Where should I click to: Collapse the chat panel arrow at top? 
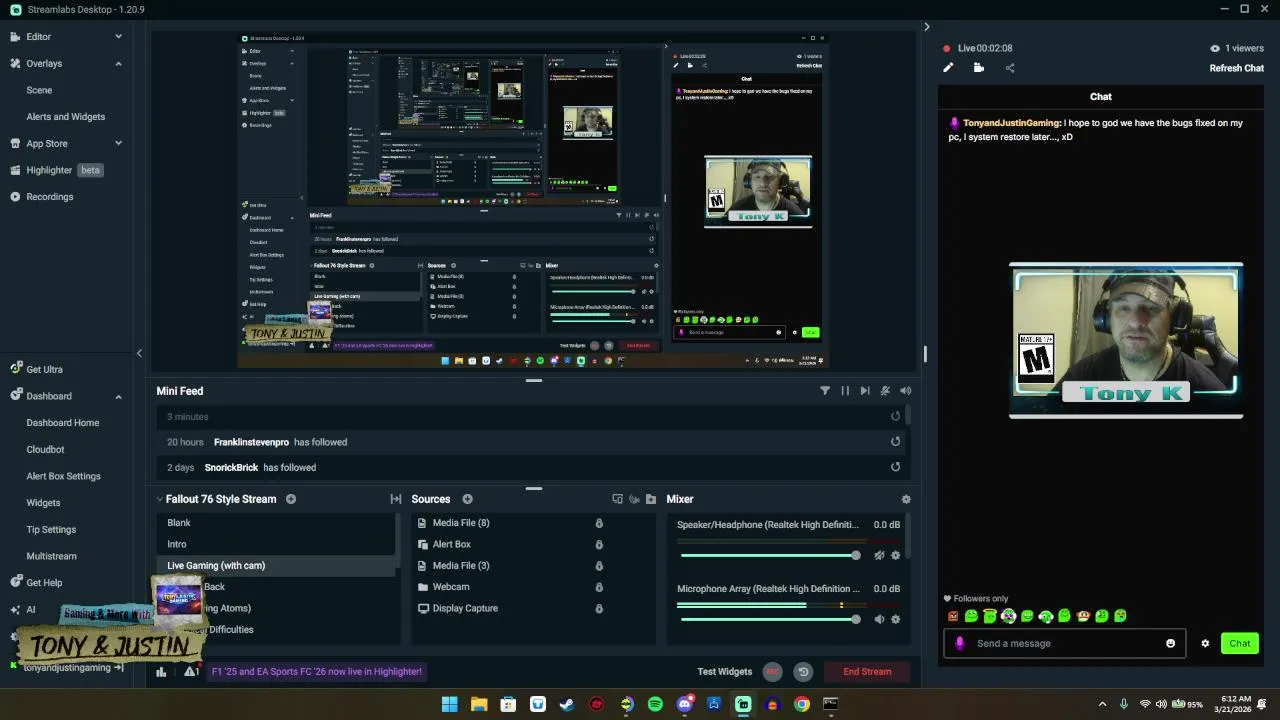(x=926, y=27)
